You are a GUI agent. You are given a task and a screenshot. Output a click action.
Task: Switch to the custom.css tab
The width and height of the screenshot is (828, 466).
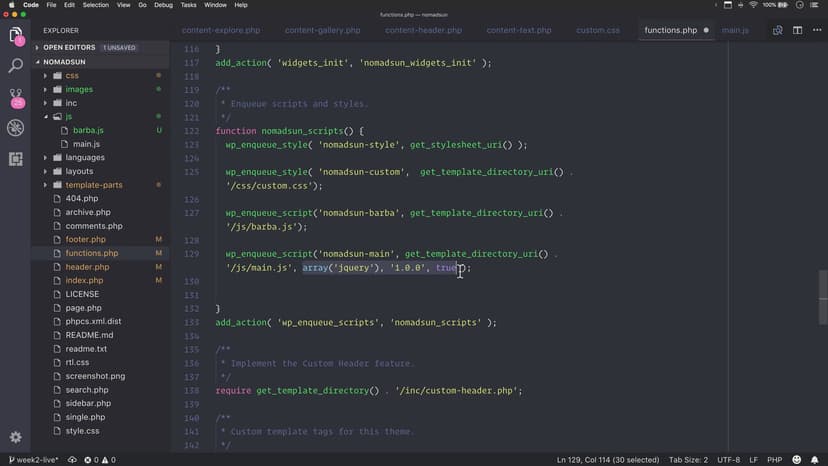pyautogui.click(x=598, y=31)
